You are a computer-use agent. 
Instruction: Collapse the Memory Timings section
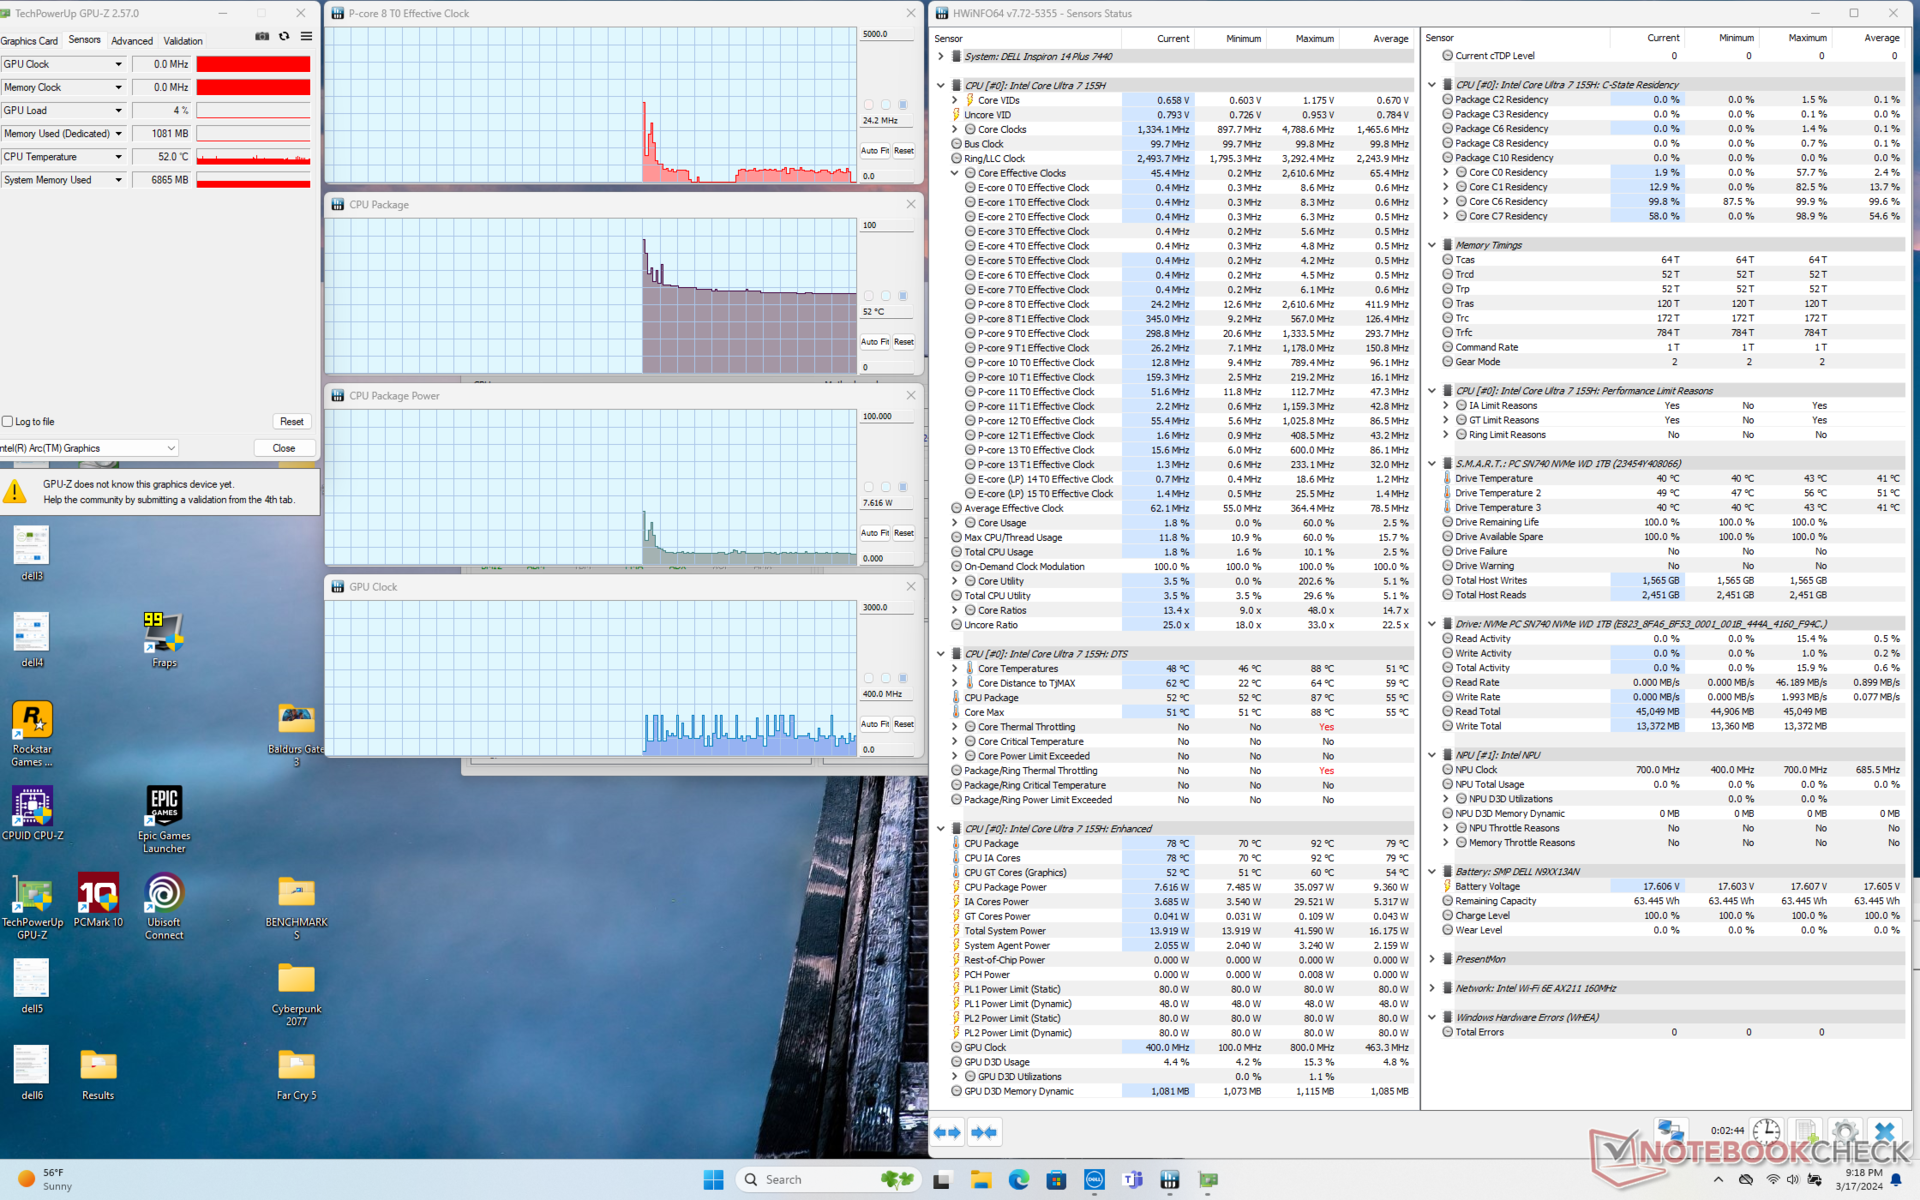[1432, 245]
